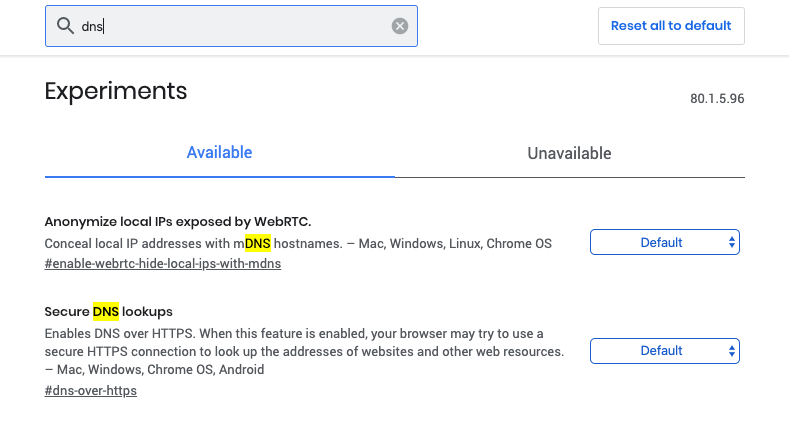
Task: Switch to the Available tab
Action: click(219, 153)
